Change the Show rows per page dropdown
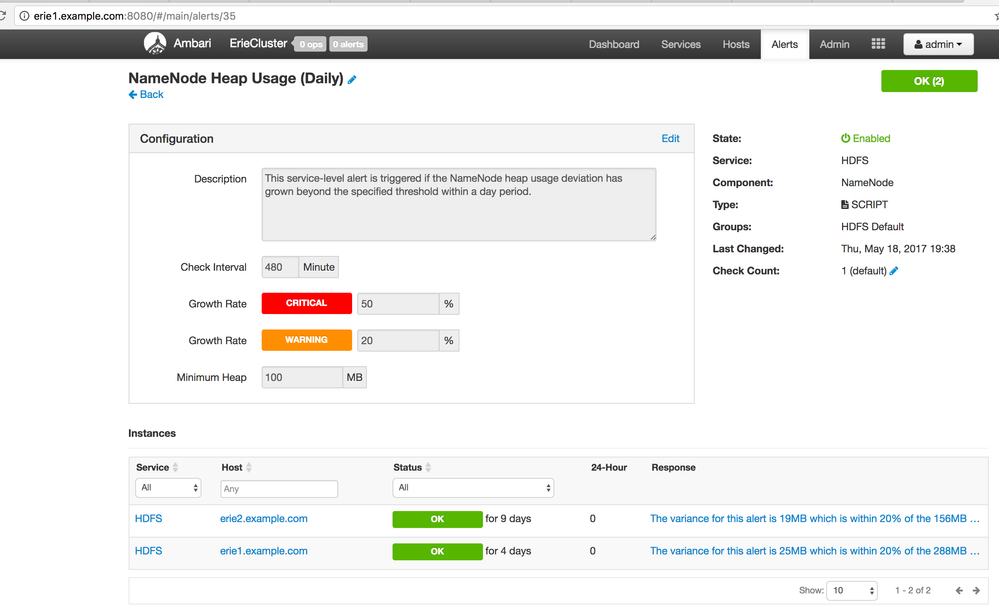Image resolution: width=999 pixels, height=609 pixels. [x=852, y=591]
